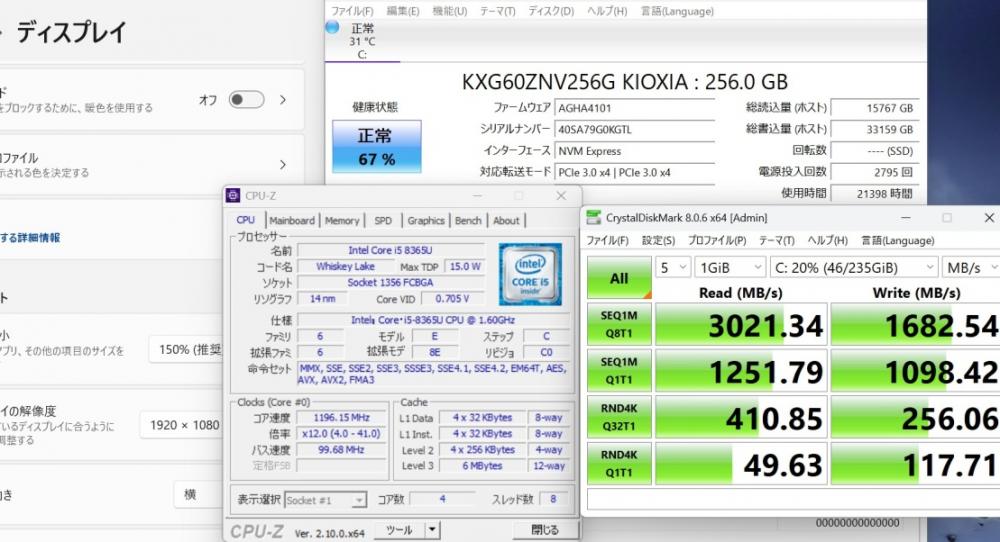Open the C: 20% (46/235GiB) drive dropdown
The image size is (1000, 542).
854,268
